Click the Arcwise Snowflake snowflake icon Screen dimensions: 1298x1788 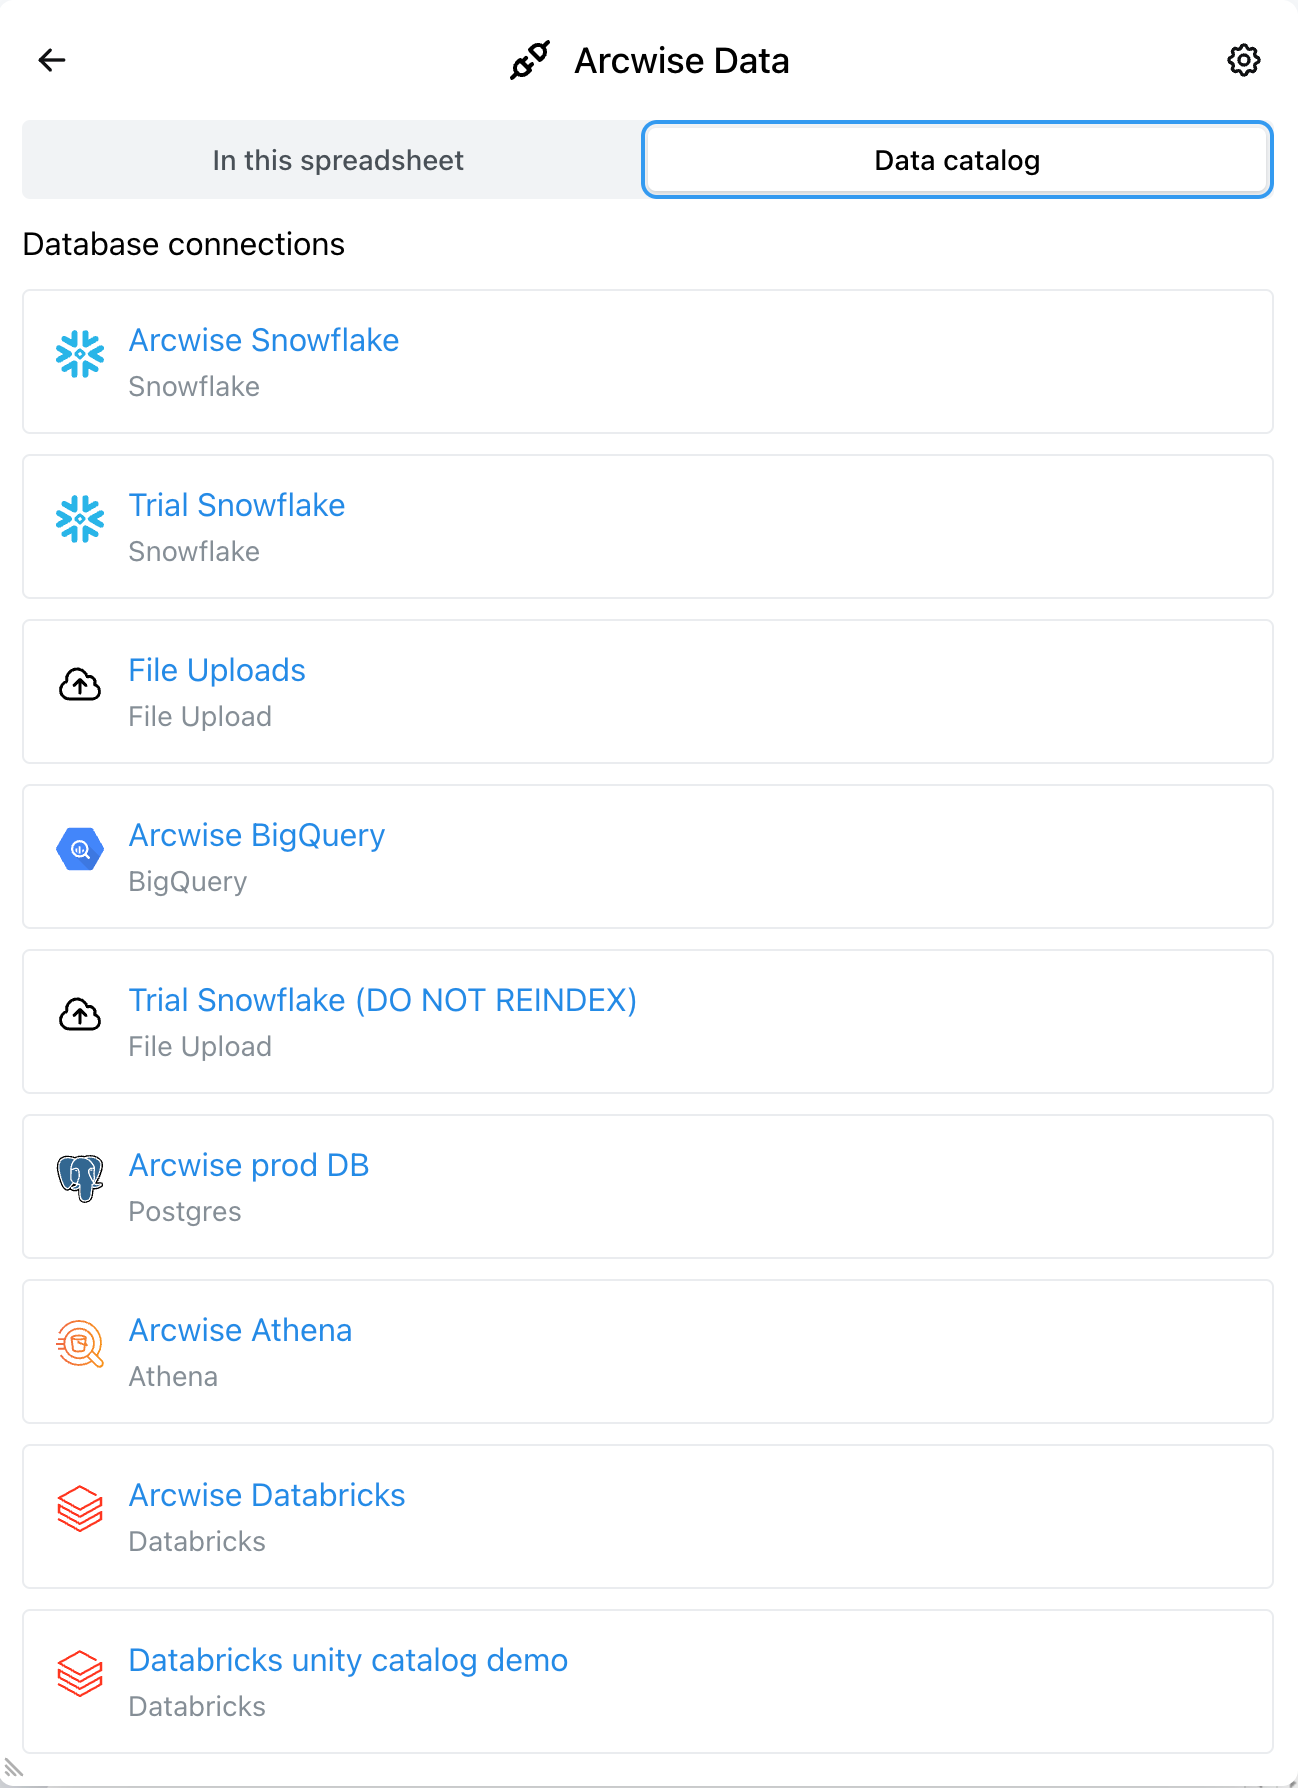point(80,354)
